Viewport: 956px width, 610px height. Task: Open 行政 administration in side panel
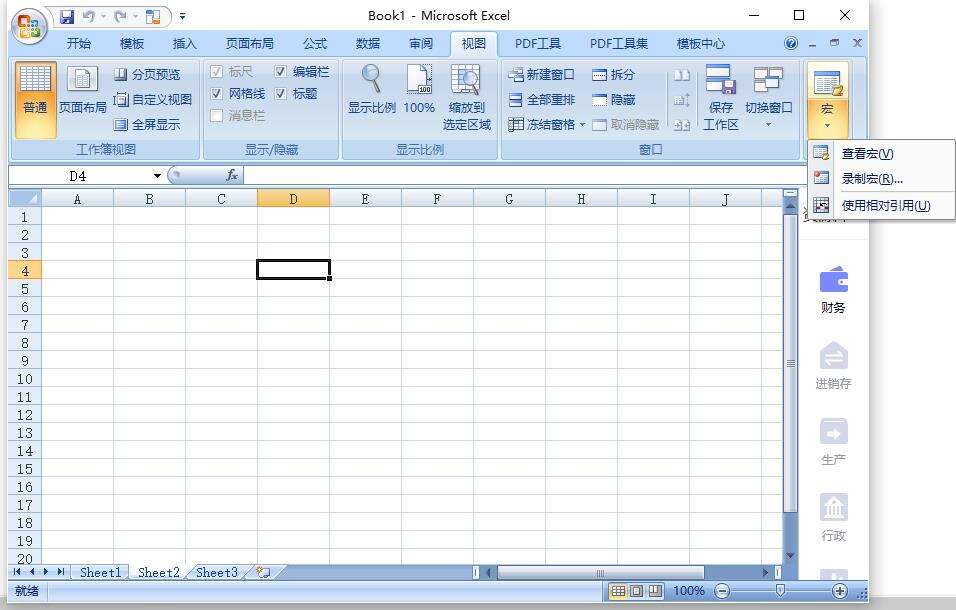point(833,518)
